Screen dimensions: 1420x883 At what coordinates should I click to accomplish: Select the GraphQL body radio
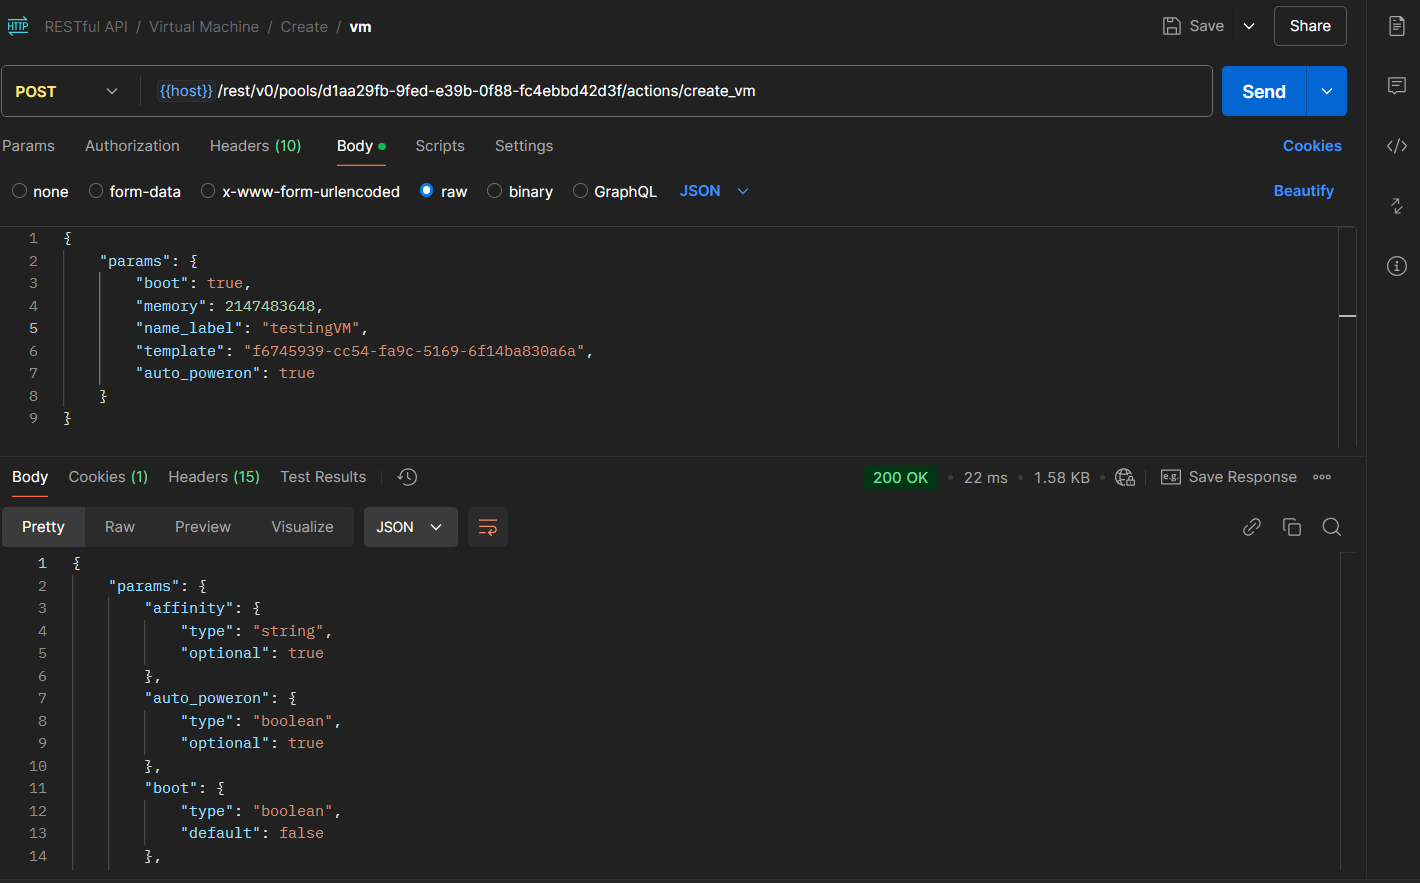580,191
